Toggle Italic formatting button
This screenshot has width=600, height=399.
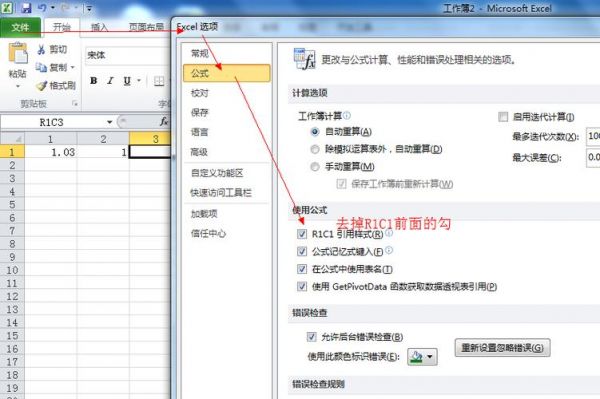(110, 81)
